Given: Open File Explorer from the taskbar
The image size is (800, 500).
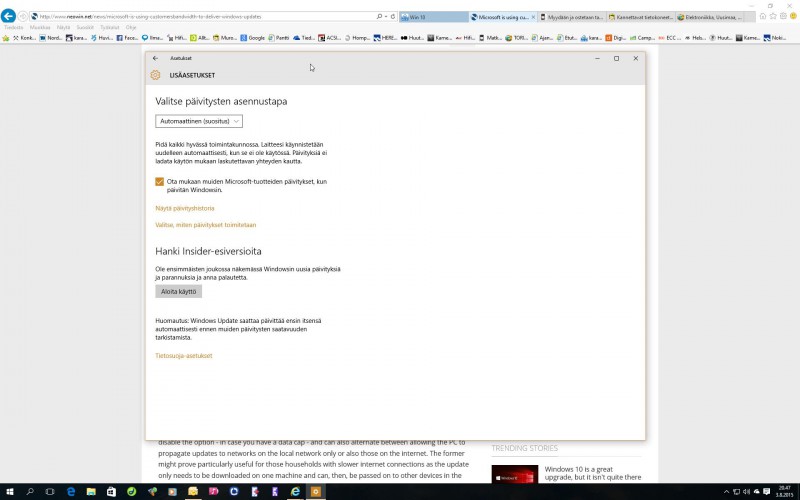Looking at the screenshot, I should pos(92,492).
